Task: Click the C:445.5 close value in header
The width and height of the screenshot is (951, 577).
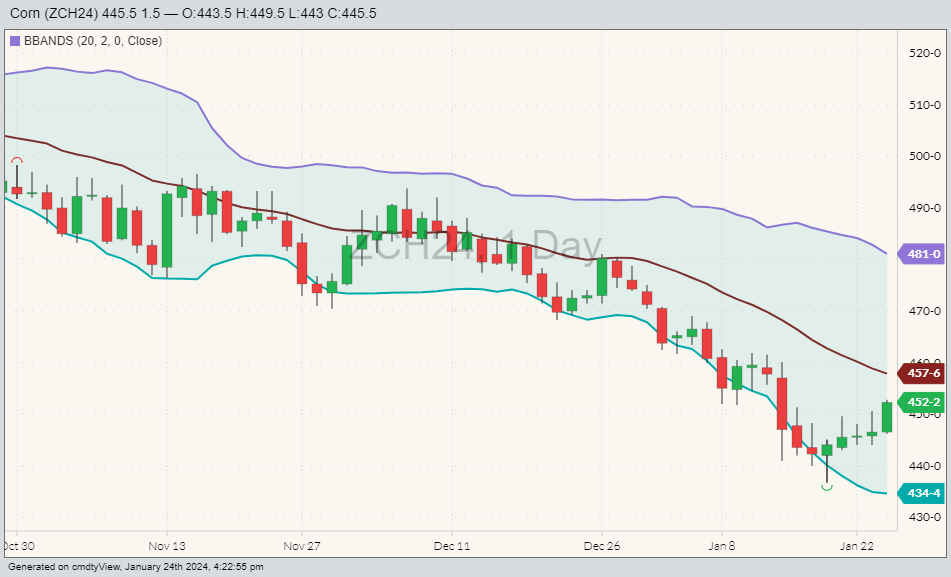Action: (352, 13)
